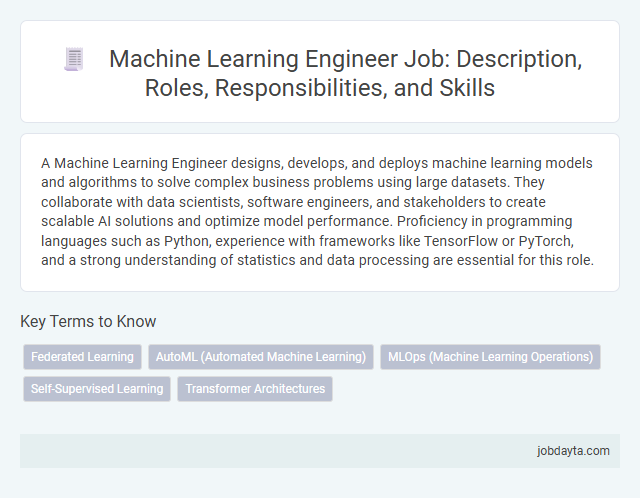This screenshot has height=498, width=640.
Task: Click the description paragraph starting "A Machine Learning Engineer designs"
Action: tap(317, 211)
